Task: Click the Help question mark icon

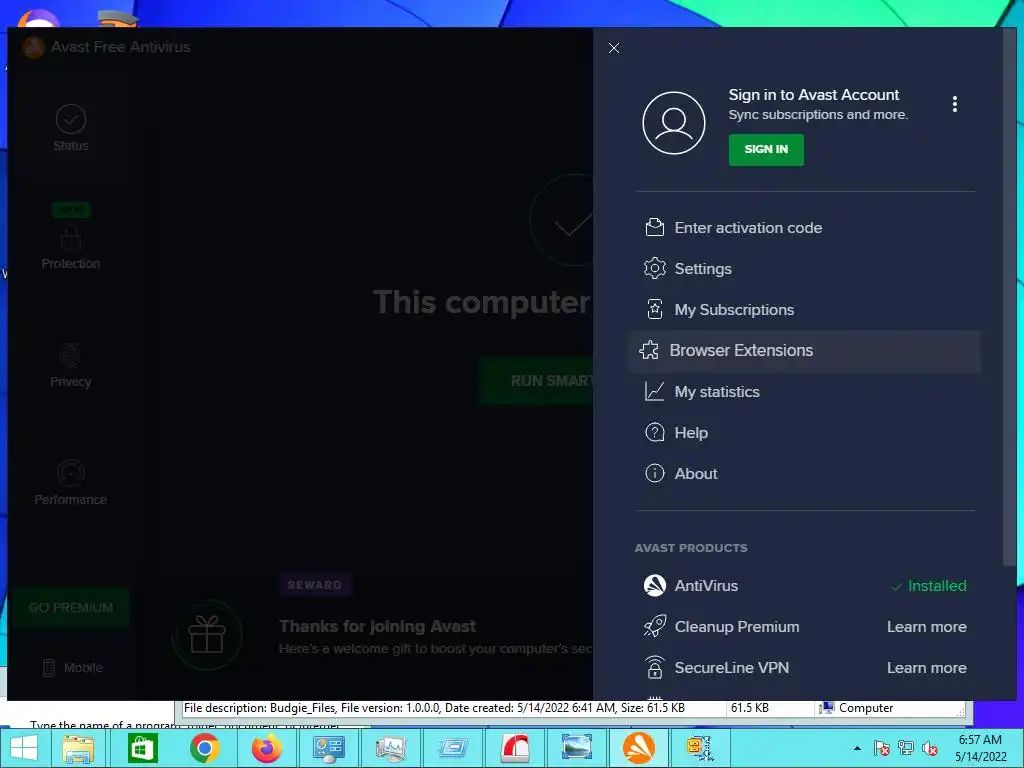Action: click(654, 432)
